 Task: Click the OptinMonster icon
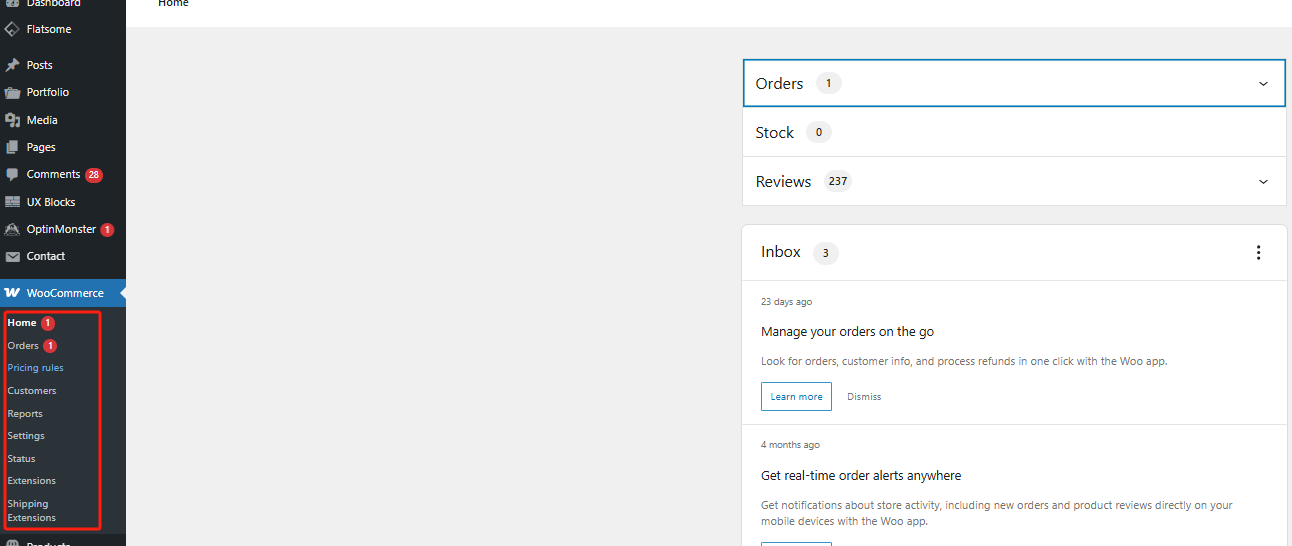[12, 229]
